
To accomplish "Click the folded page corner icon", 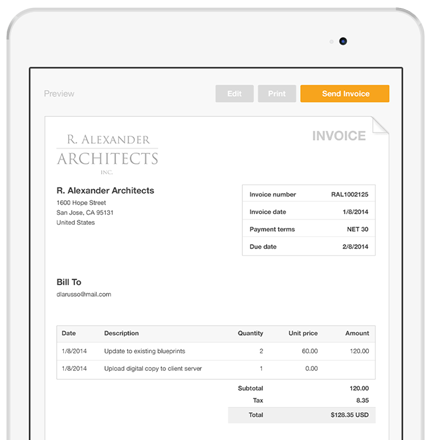I will coord(380,126).
